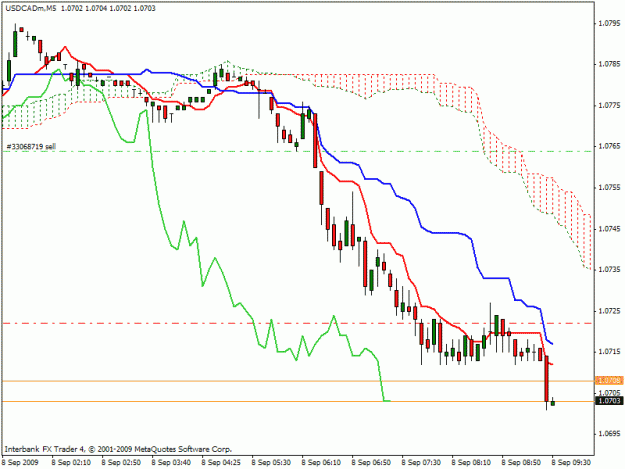
Task: Click the '8 Sep 02:10' time label
Action: click(x=71, y=463)
